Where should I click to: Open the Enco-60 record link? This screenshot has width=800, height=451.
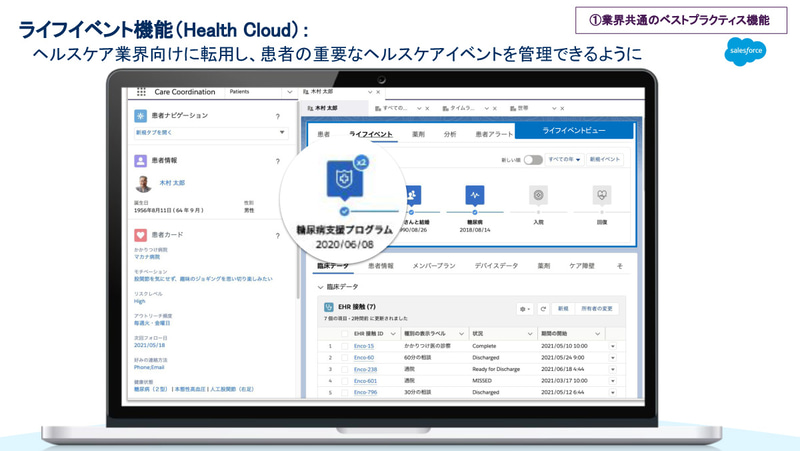(x=364, y=358)
